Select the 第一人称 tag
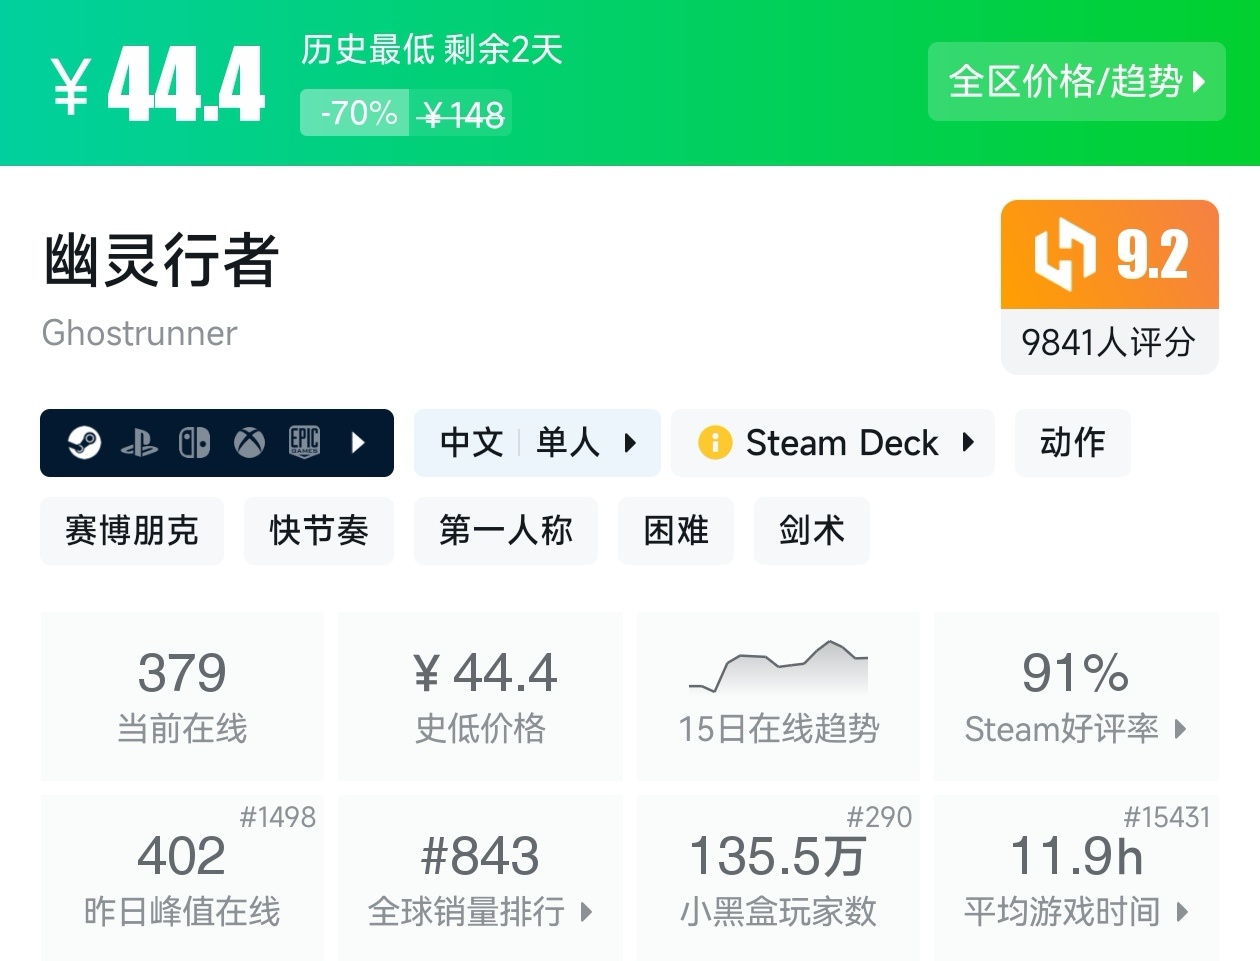 [506, 530]
